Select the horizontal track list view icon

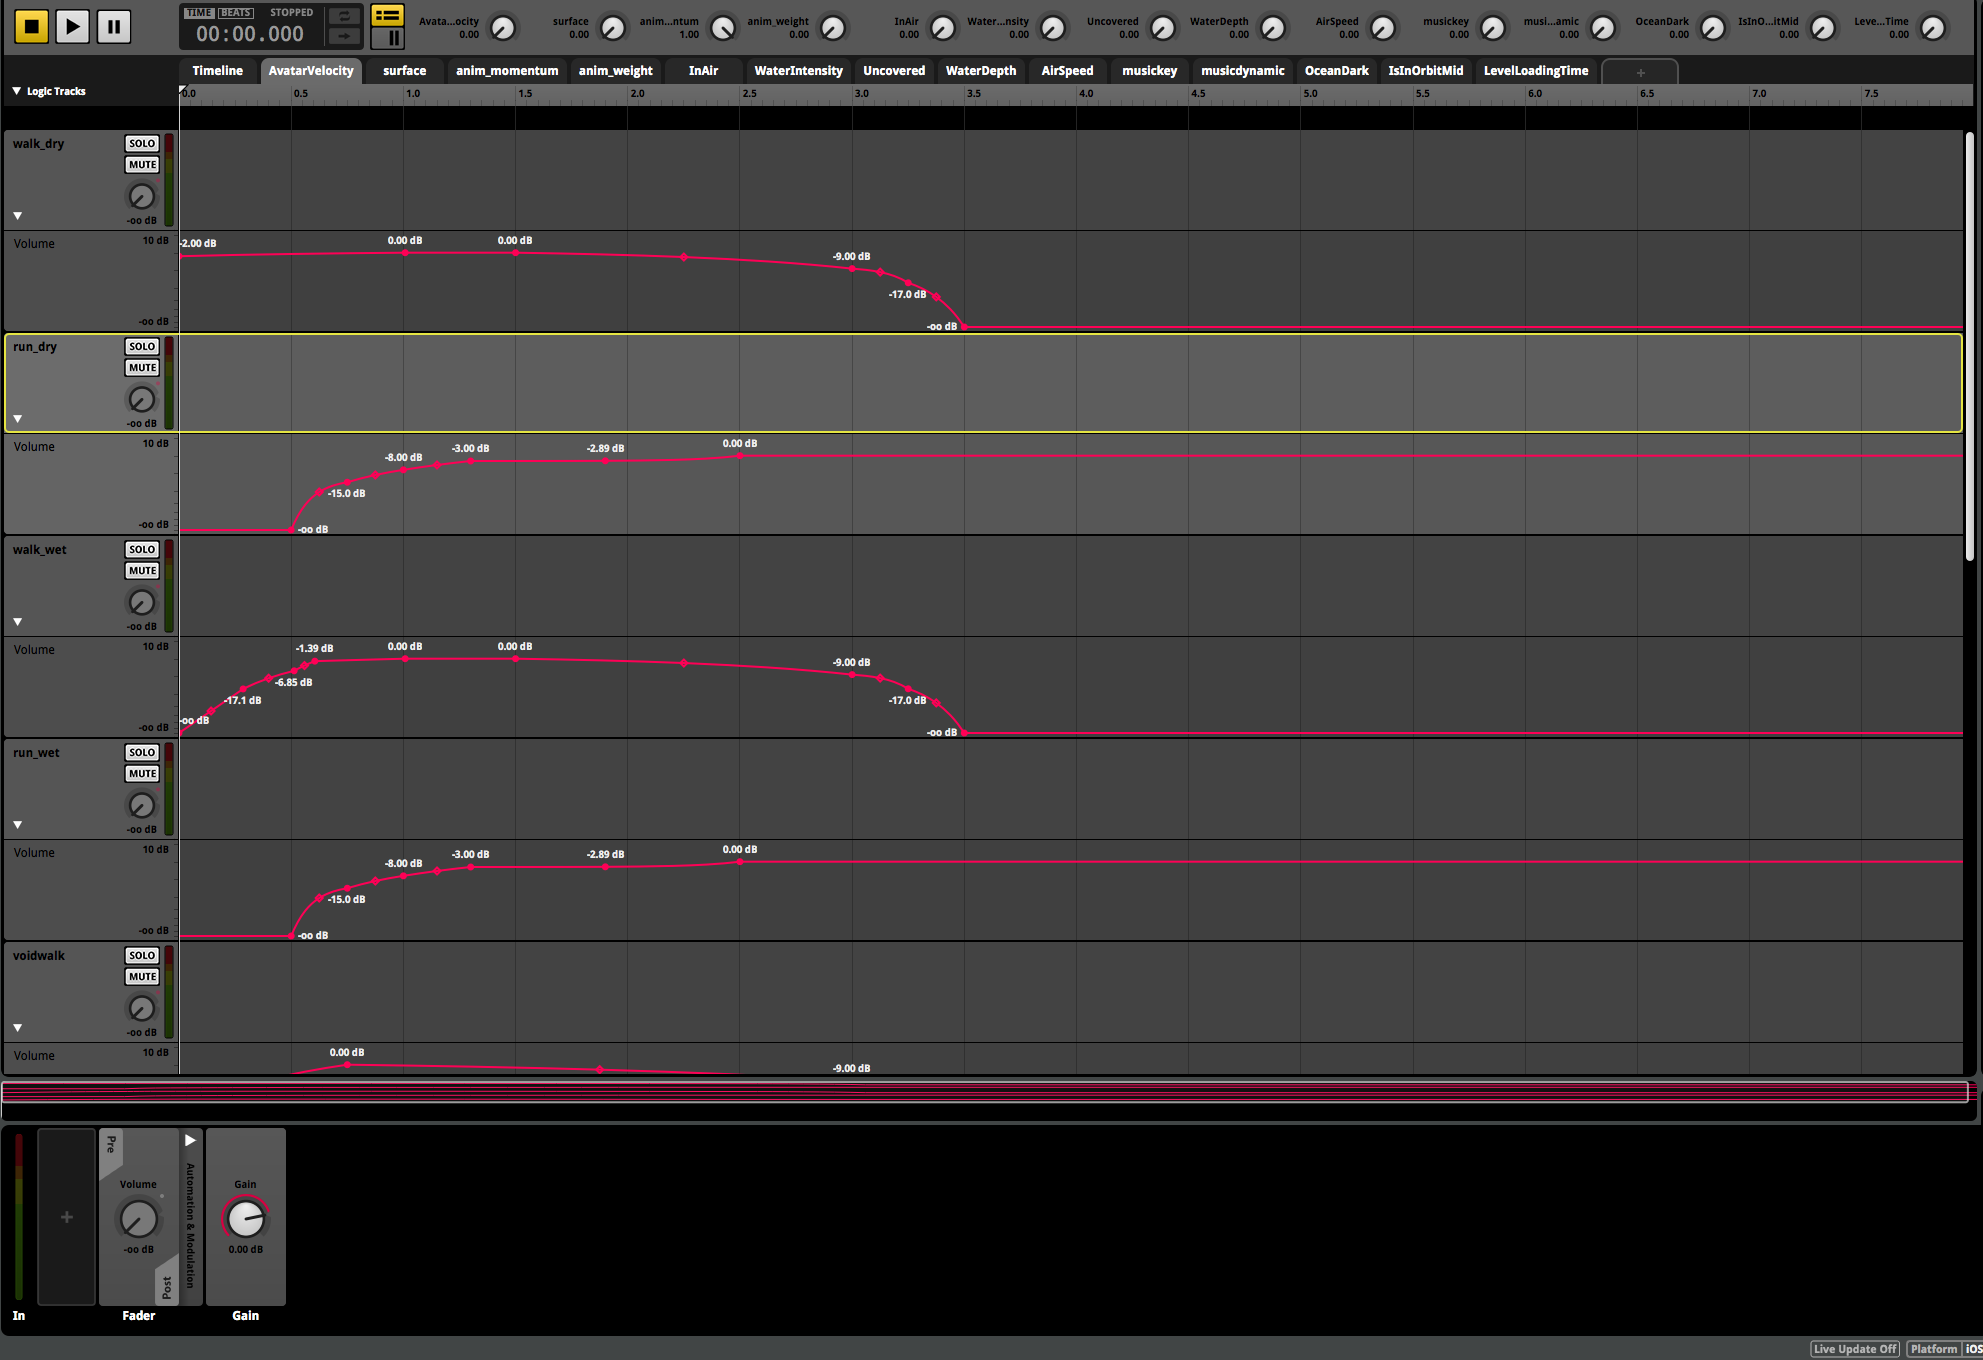tap(387, 15)
